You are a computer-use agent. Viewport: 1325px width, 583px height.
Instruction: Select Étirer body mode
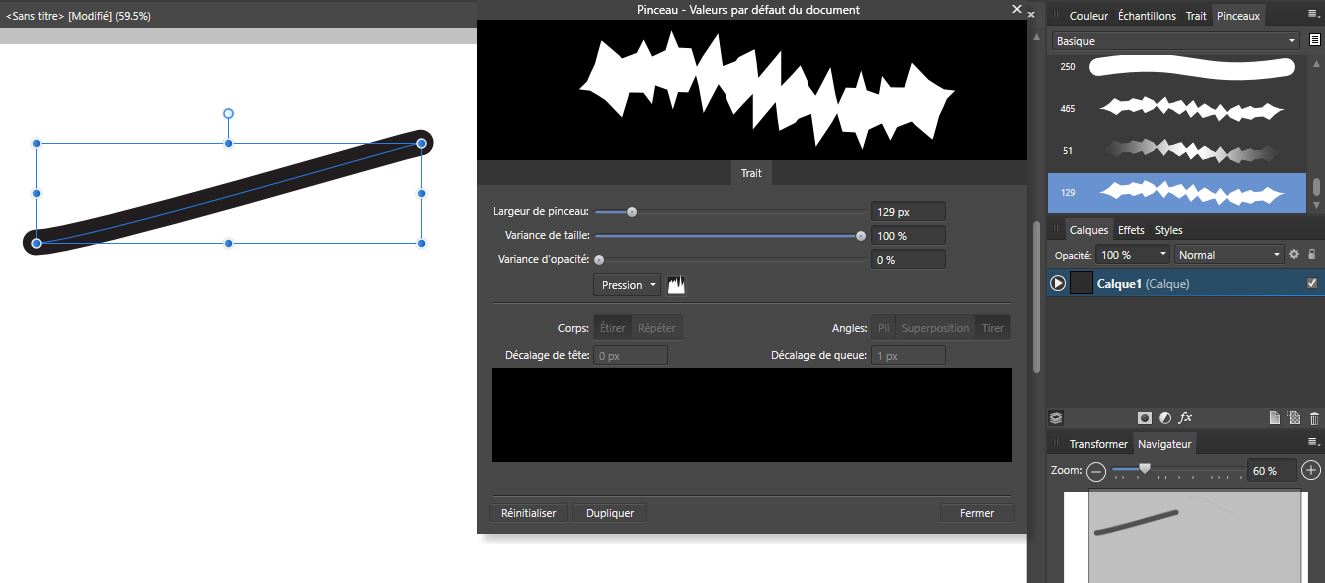[x=613, y=328]
